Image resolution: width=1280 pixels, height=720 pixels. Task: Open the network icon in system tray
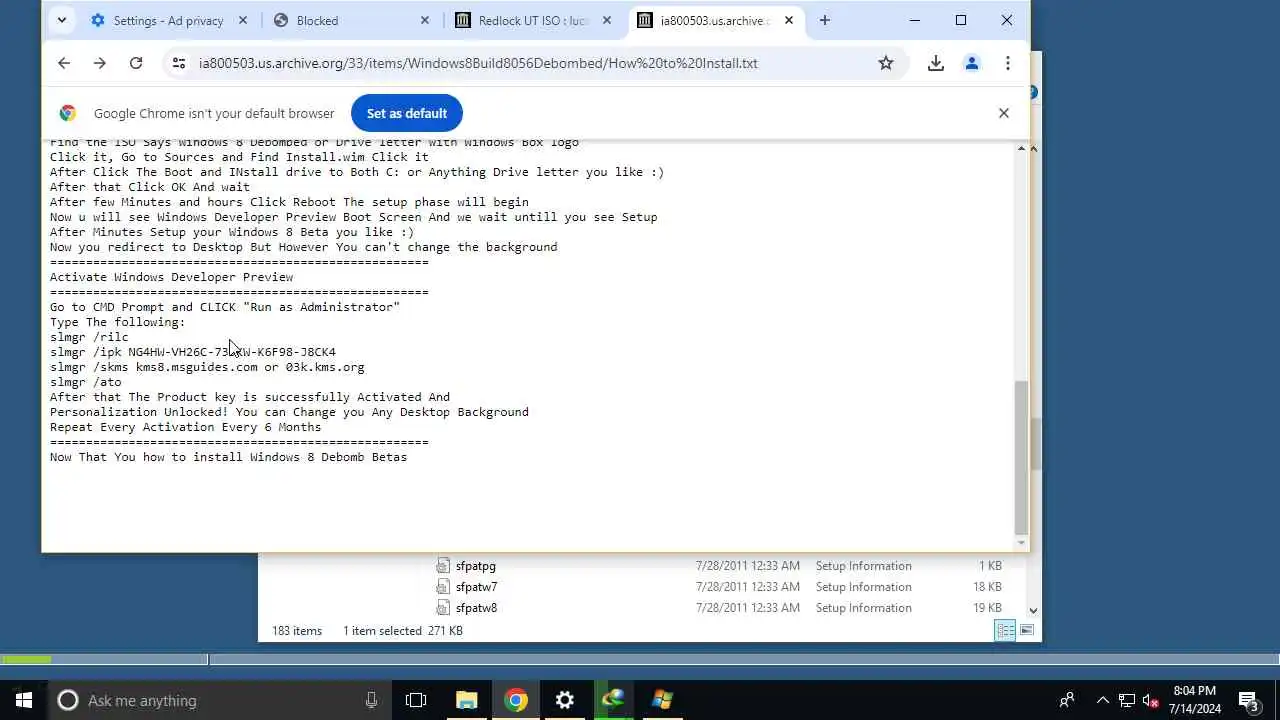pos(1126,700)
